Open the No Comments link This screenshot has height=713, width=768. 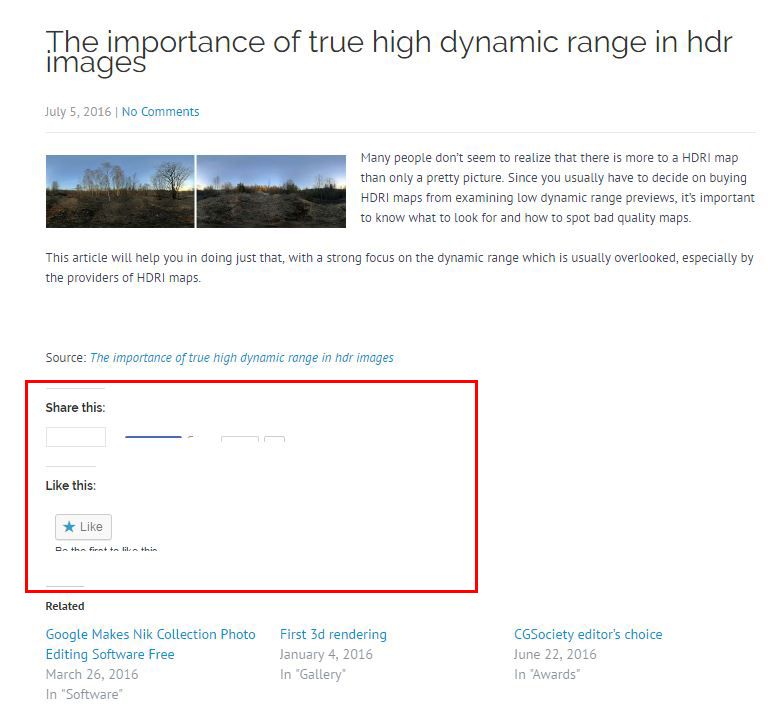tap(160, 112)
